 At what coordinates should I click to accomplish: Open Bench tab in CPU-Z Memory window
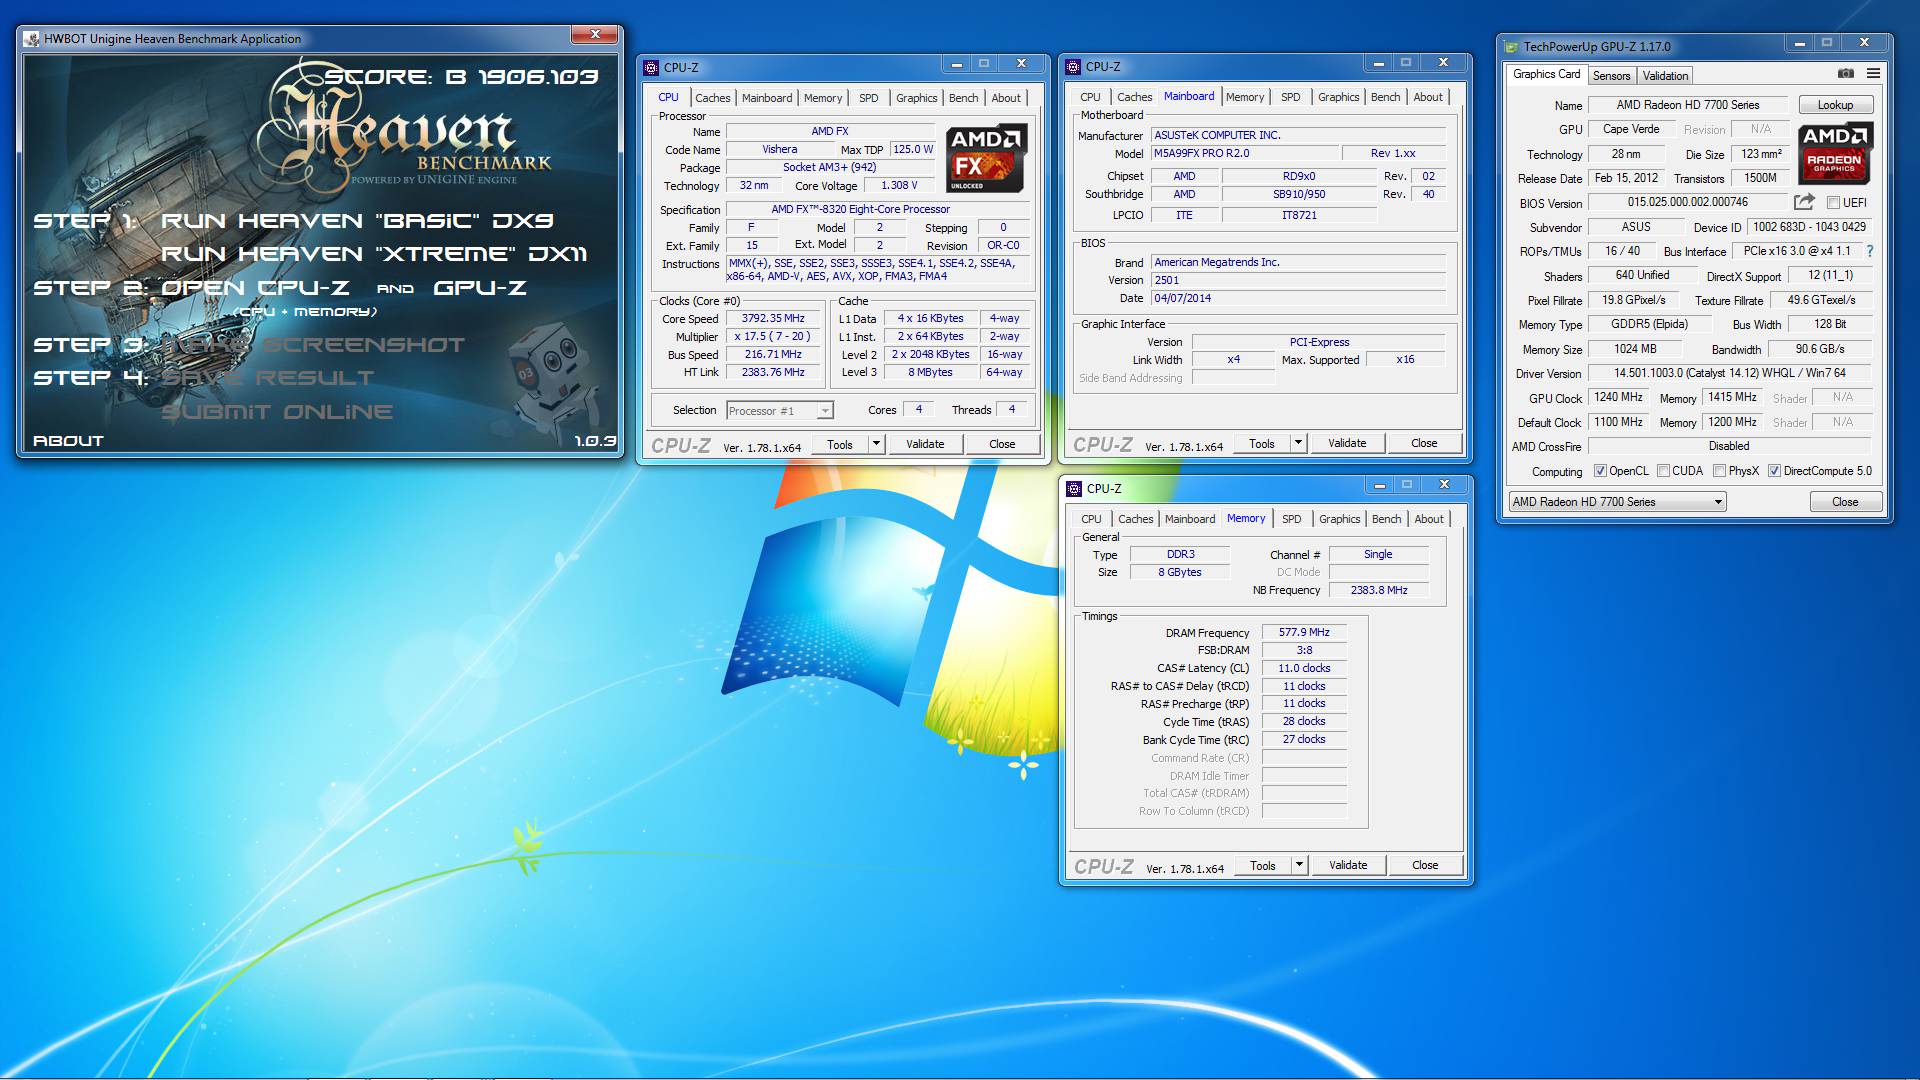click(1386, 519)
